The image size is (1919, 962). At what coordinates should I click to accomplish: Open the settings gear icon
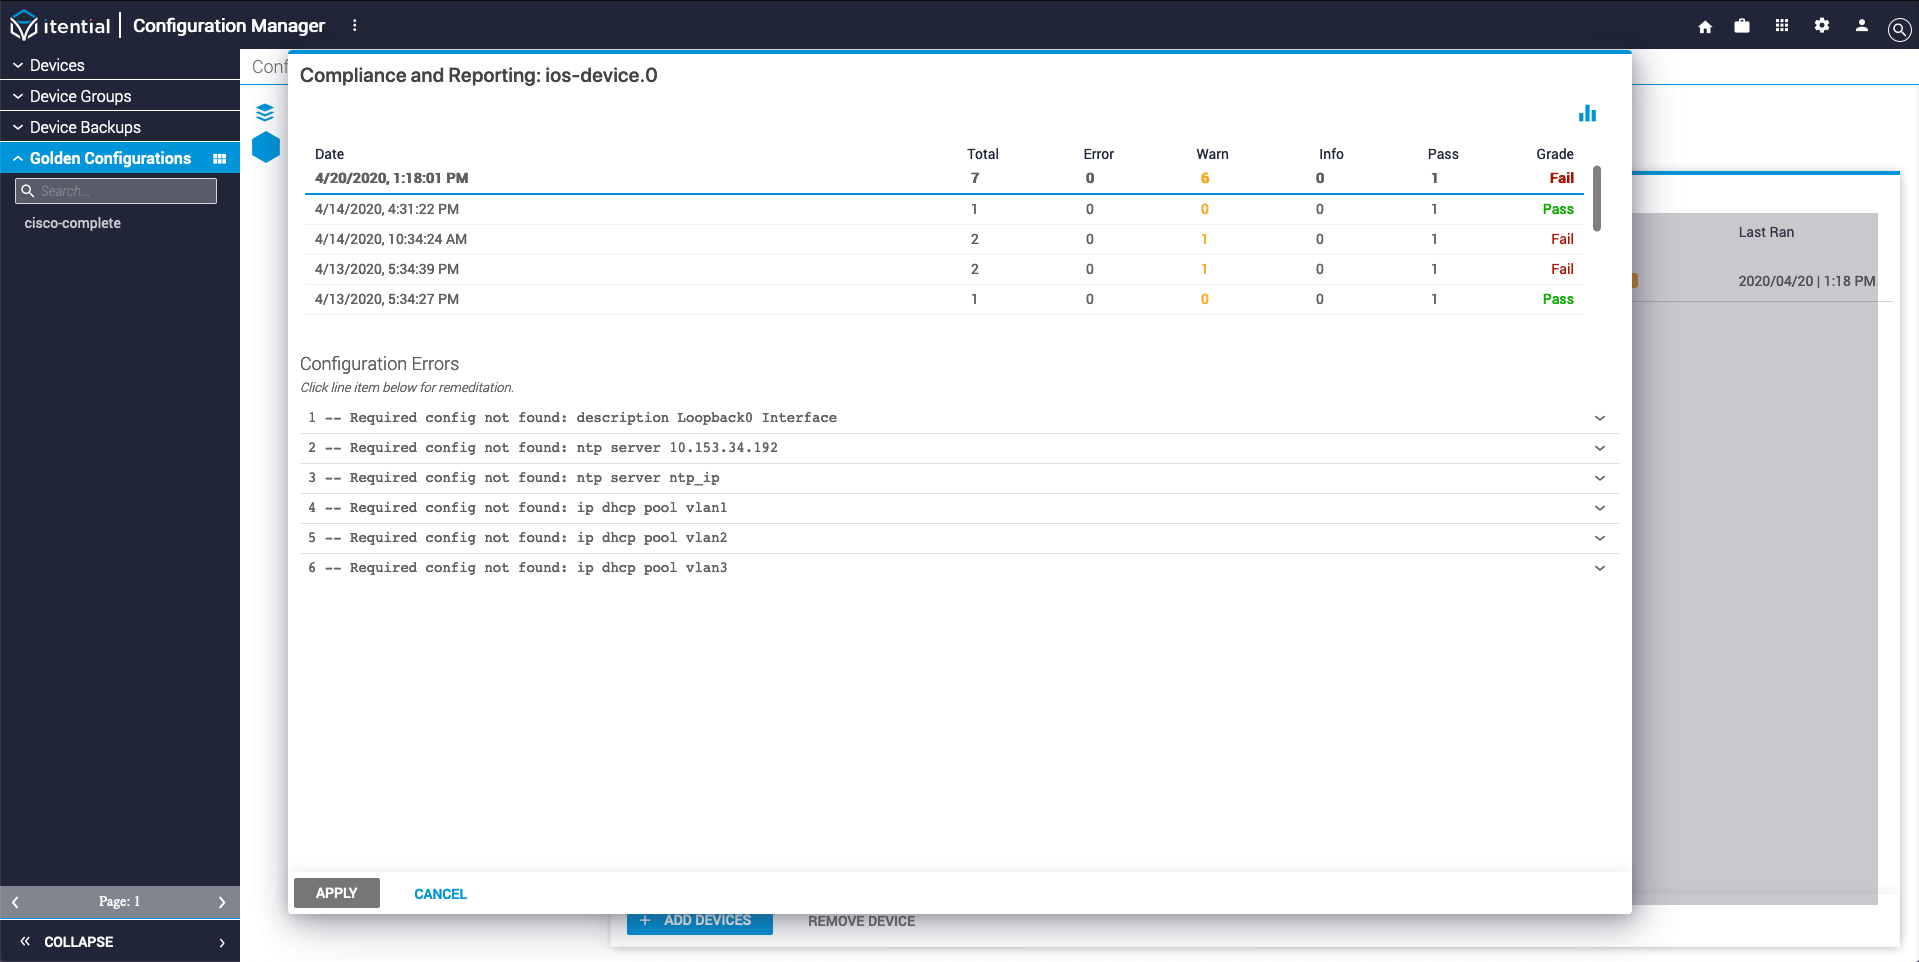pos(1822,26)
